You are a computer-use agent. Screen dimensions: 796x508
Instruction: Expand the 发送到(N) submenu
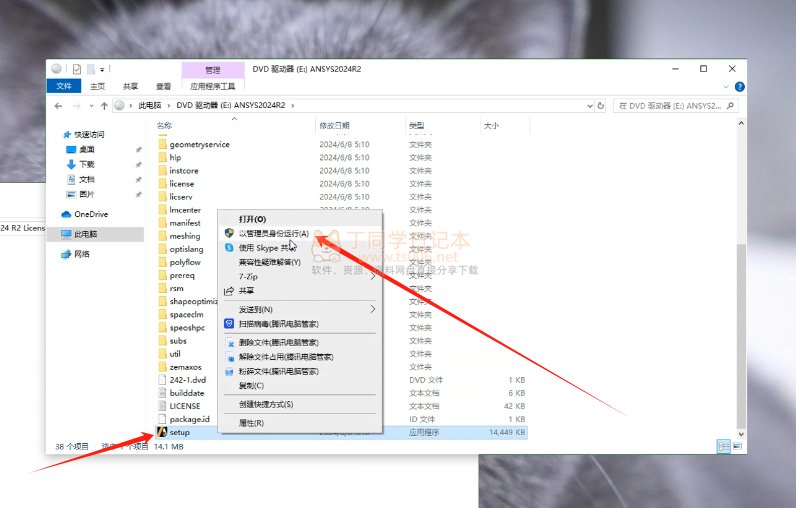pos(301,309)
